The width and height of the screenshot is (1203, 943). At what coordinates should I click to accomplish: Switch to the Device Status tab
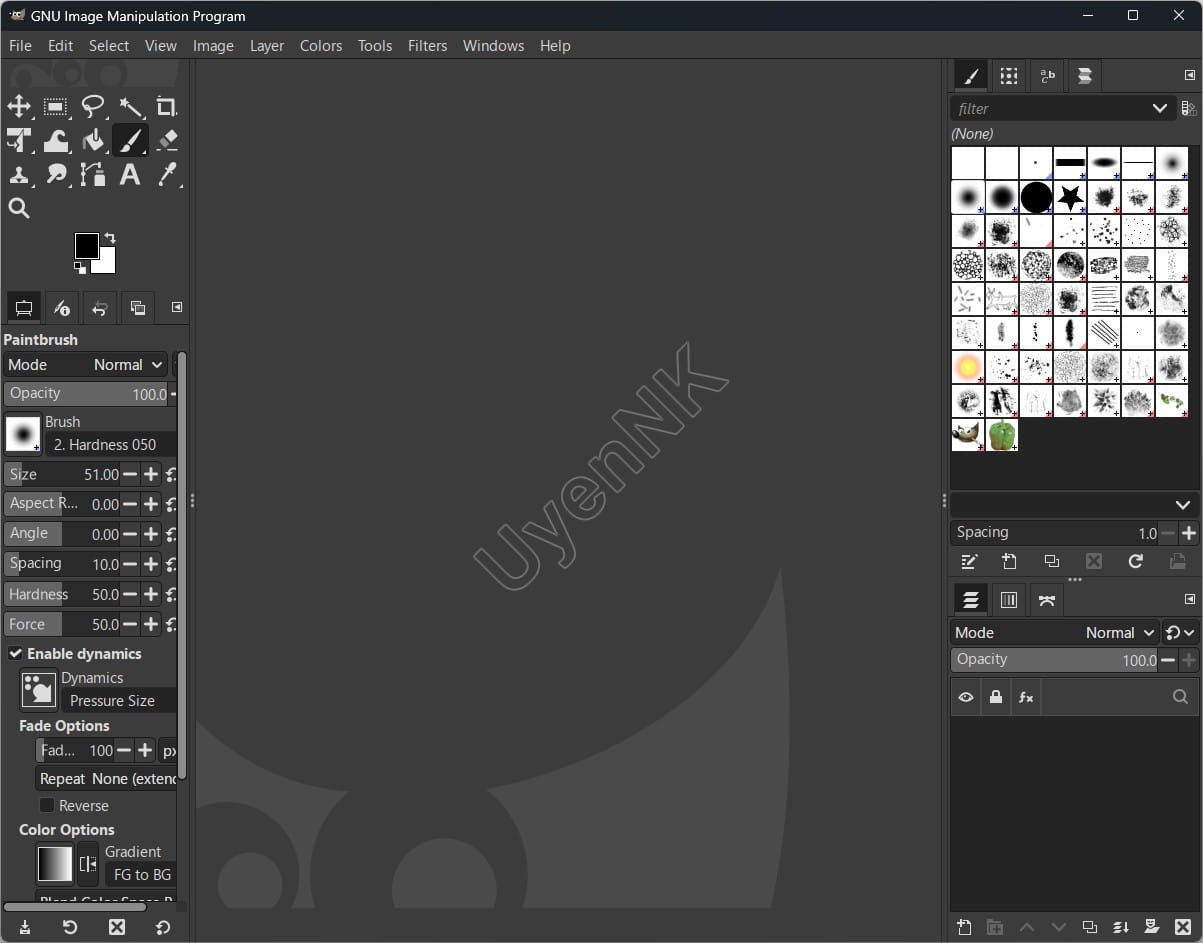click(62, 308)
